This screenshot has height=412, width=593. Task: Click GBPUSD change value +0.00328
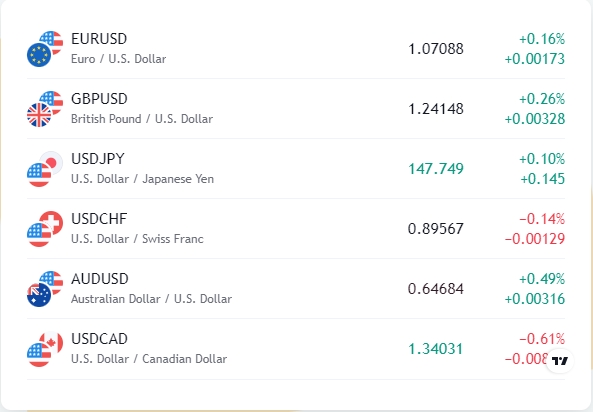535,119
